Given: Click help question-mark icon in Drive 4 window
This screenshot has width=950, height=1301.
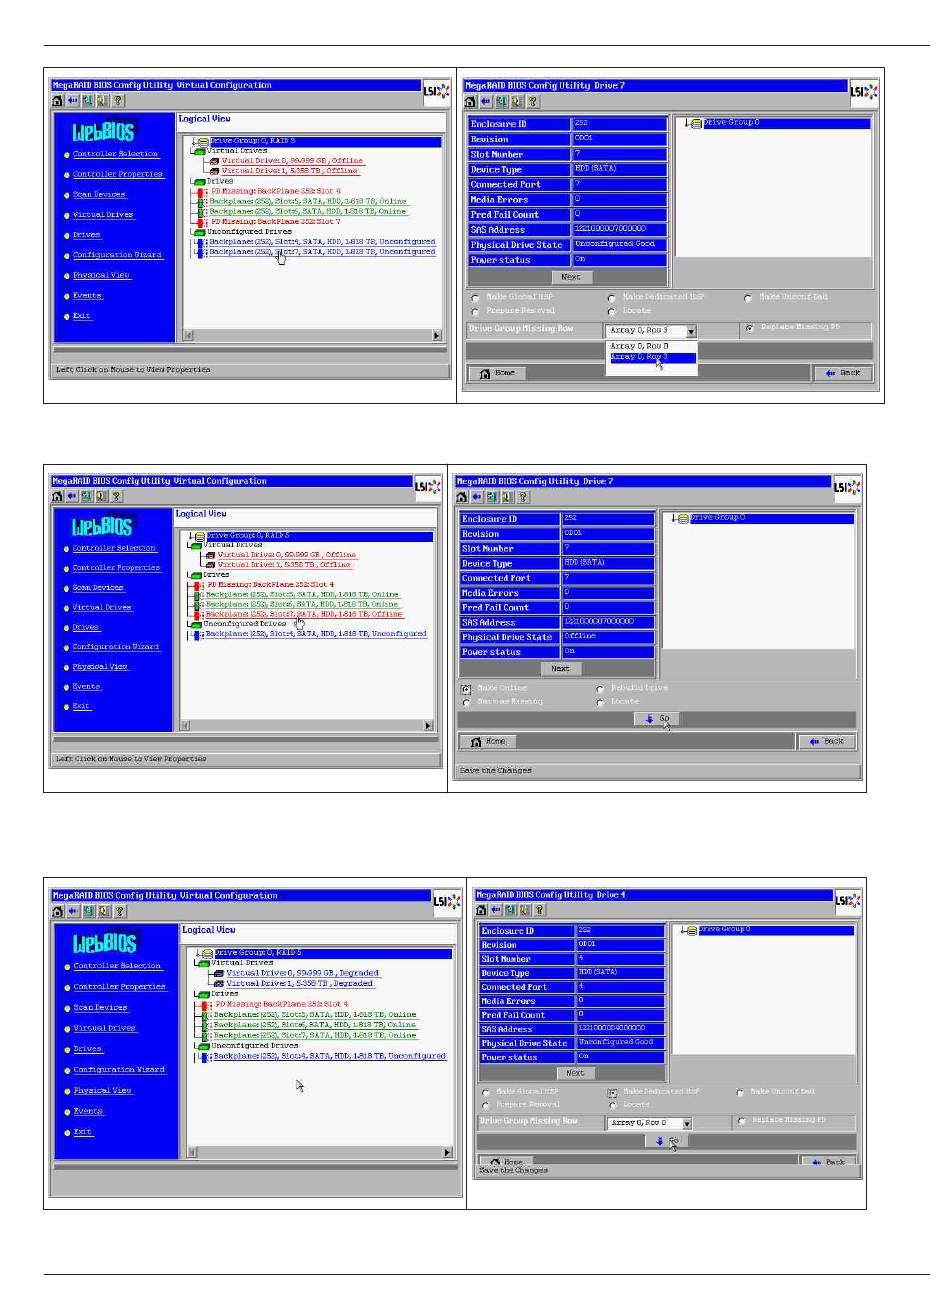Looking at the screenshot, I should [539, 910].
